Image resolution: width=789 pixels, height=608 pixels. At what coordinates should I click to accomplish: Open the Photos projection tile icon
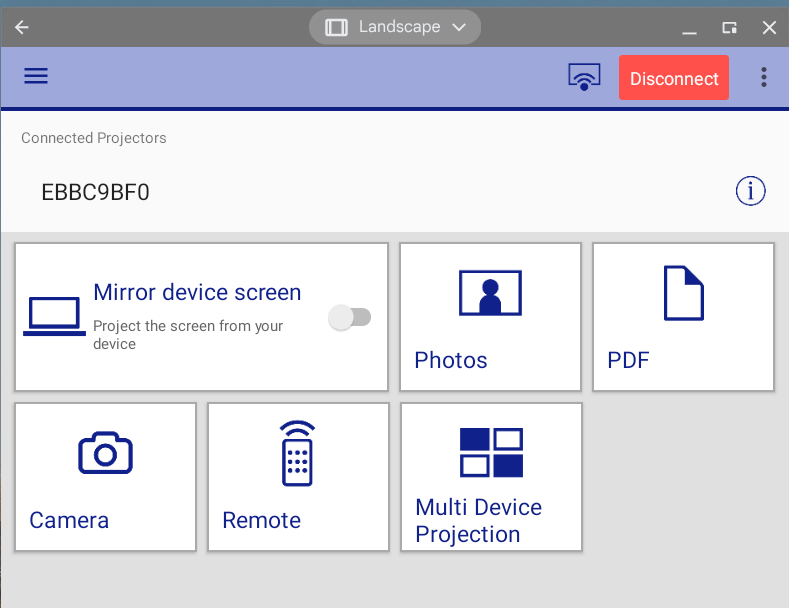(489, 294)
